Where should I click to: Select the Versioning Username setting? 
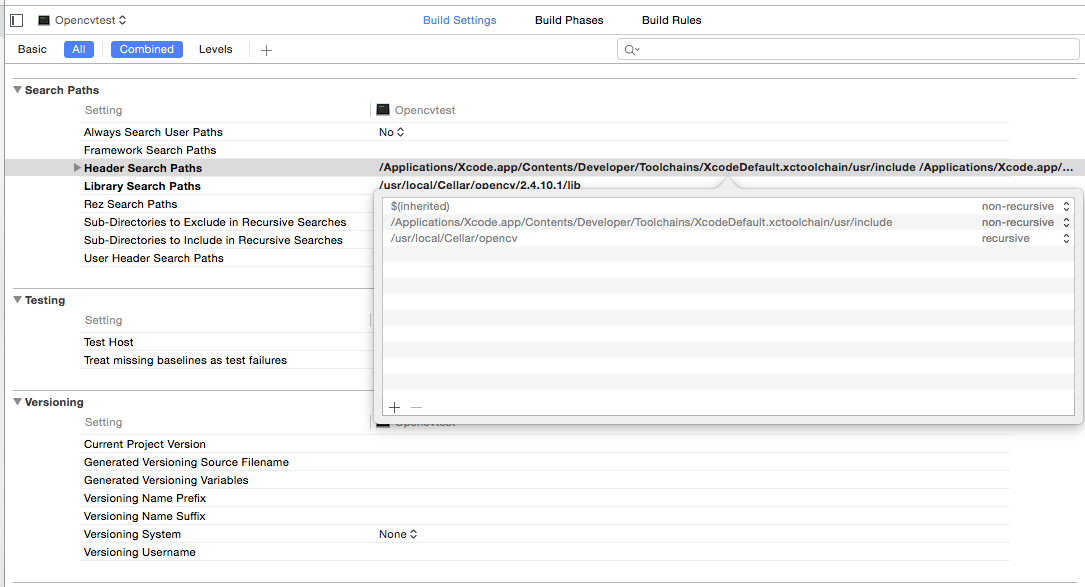pos(140,552)
